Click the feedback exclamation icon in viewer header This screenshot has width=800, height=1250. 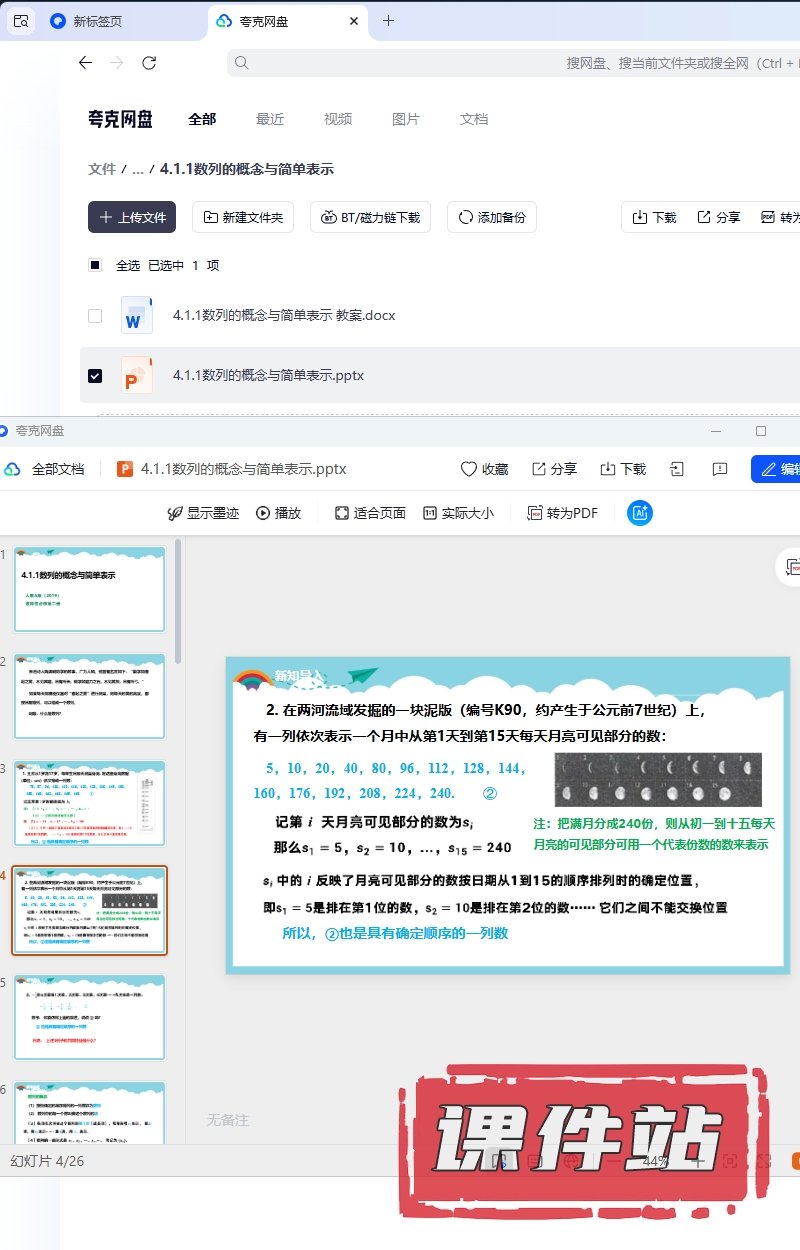pos(719,469)
